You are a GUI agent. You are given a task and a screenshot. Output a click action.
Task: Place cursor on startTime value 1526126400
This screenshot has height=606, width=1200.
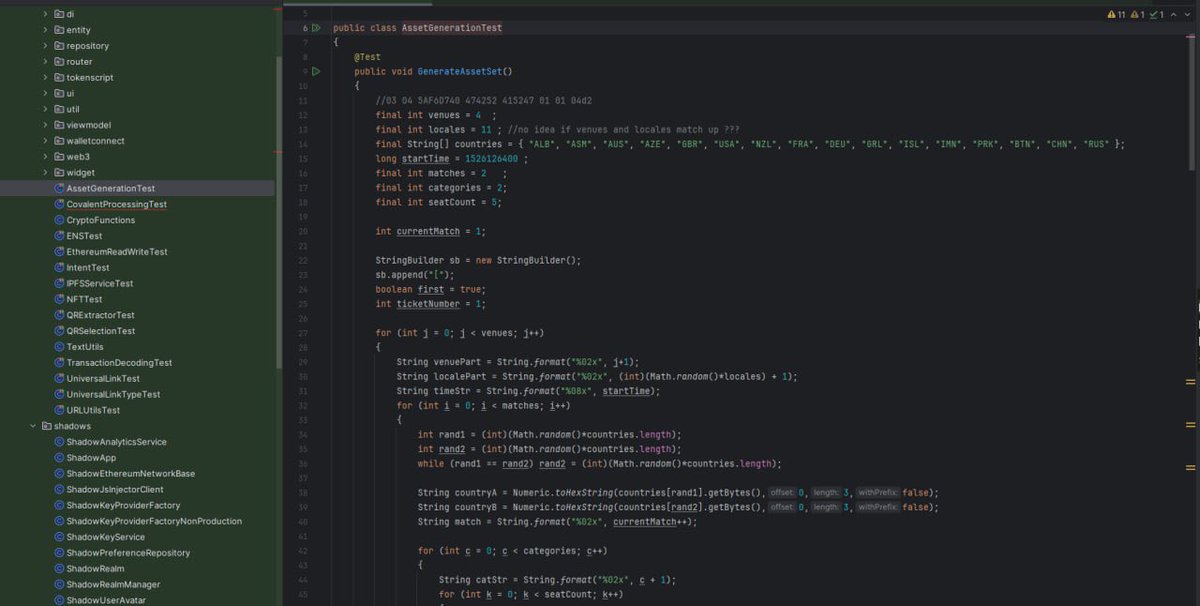point(493,159)
